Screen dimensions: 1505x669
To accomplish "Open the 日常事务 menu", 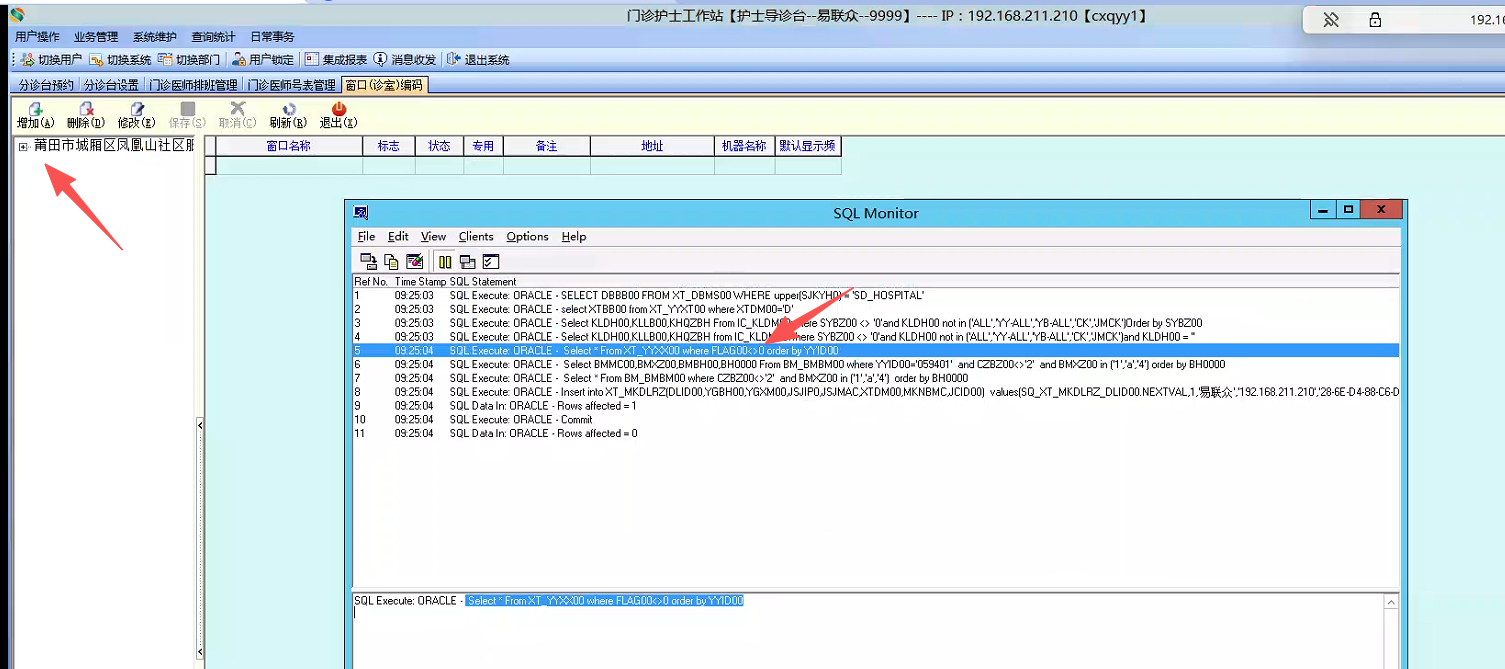I will (x=272, y=37).
